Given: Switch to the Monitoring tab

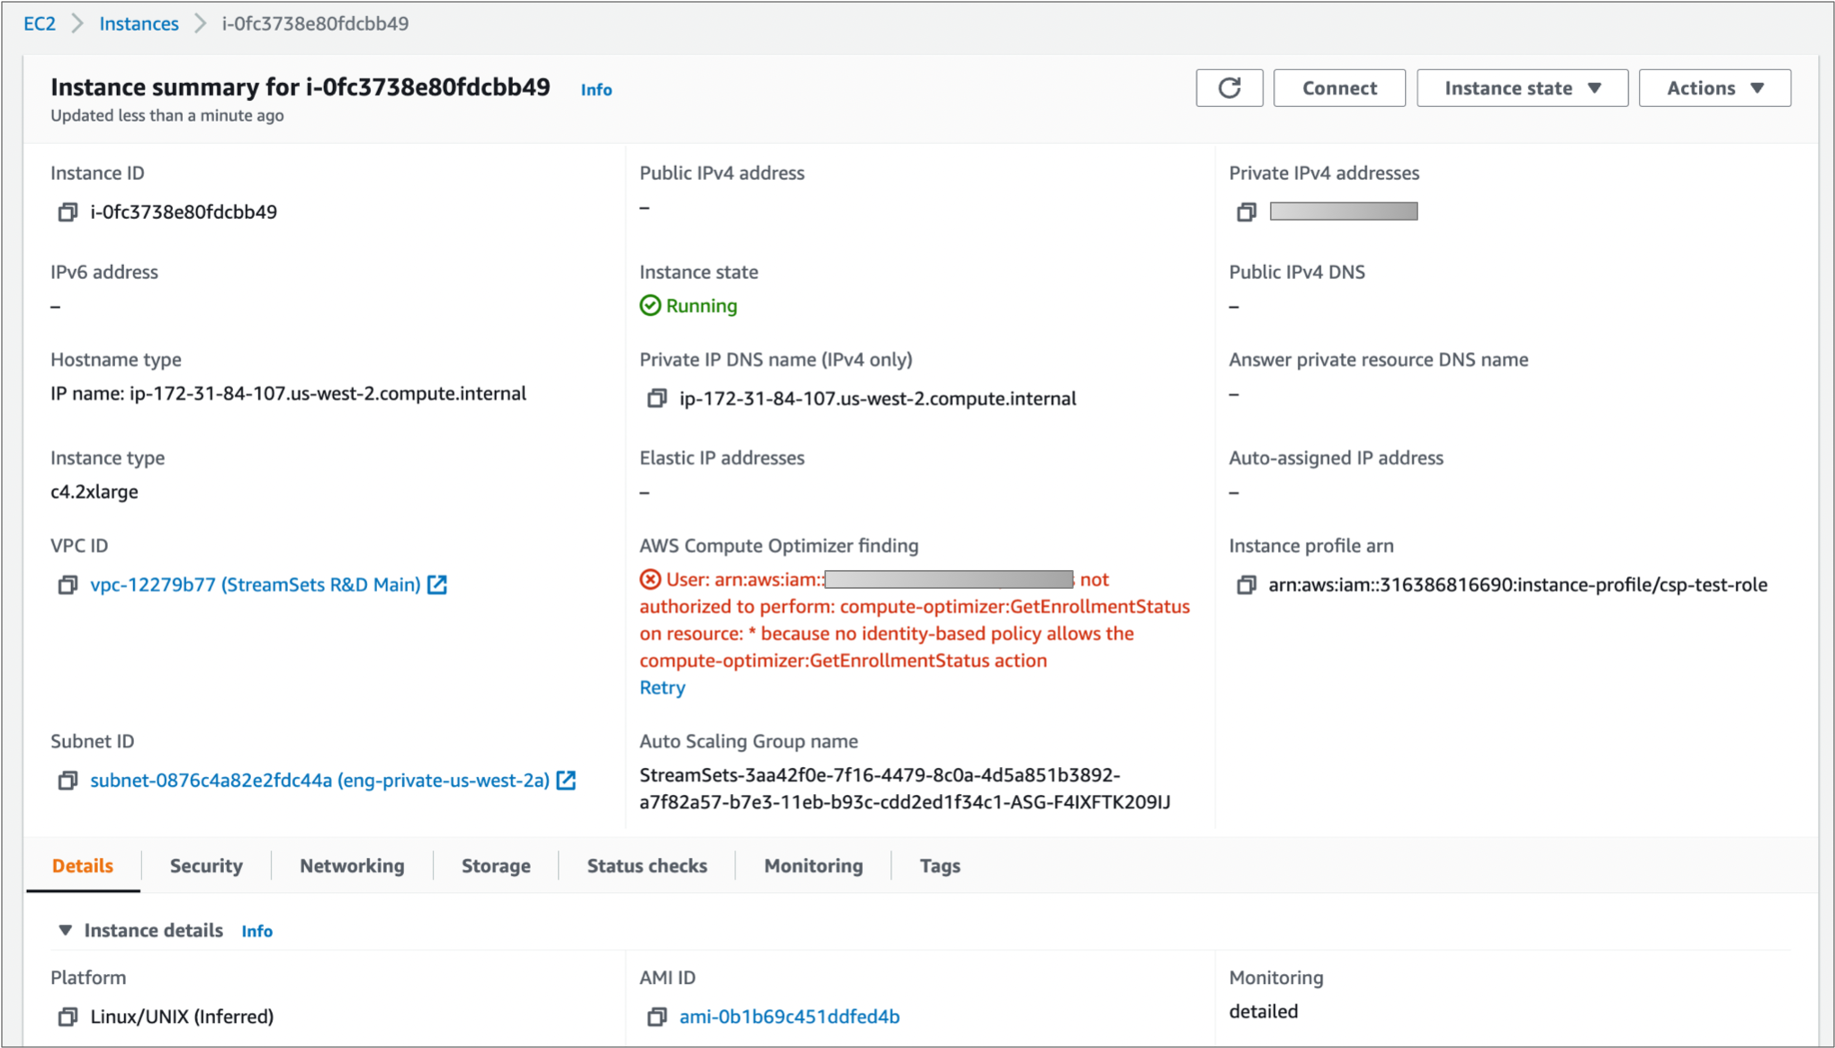Looking at the screenshot, I should 813,866.
